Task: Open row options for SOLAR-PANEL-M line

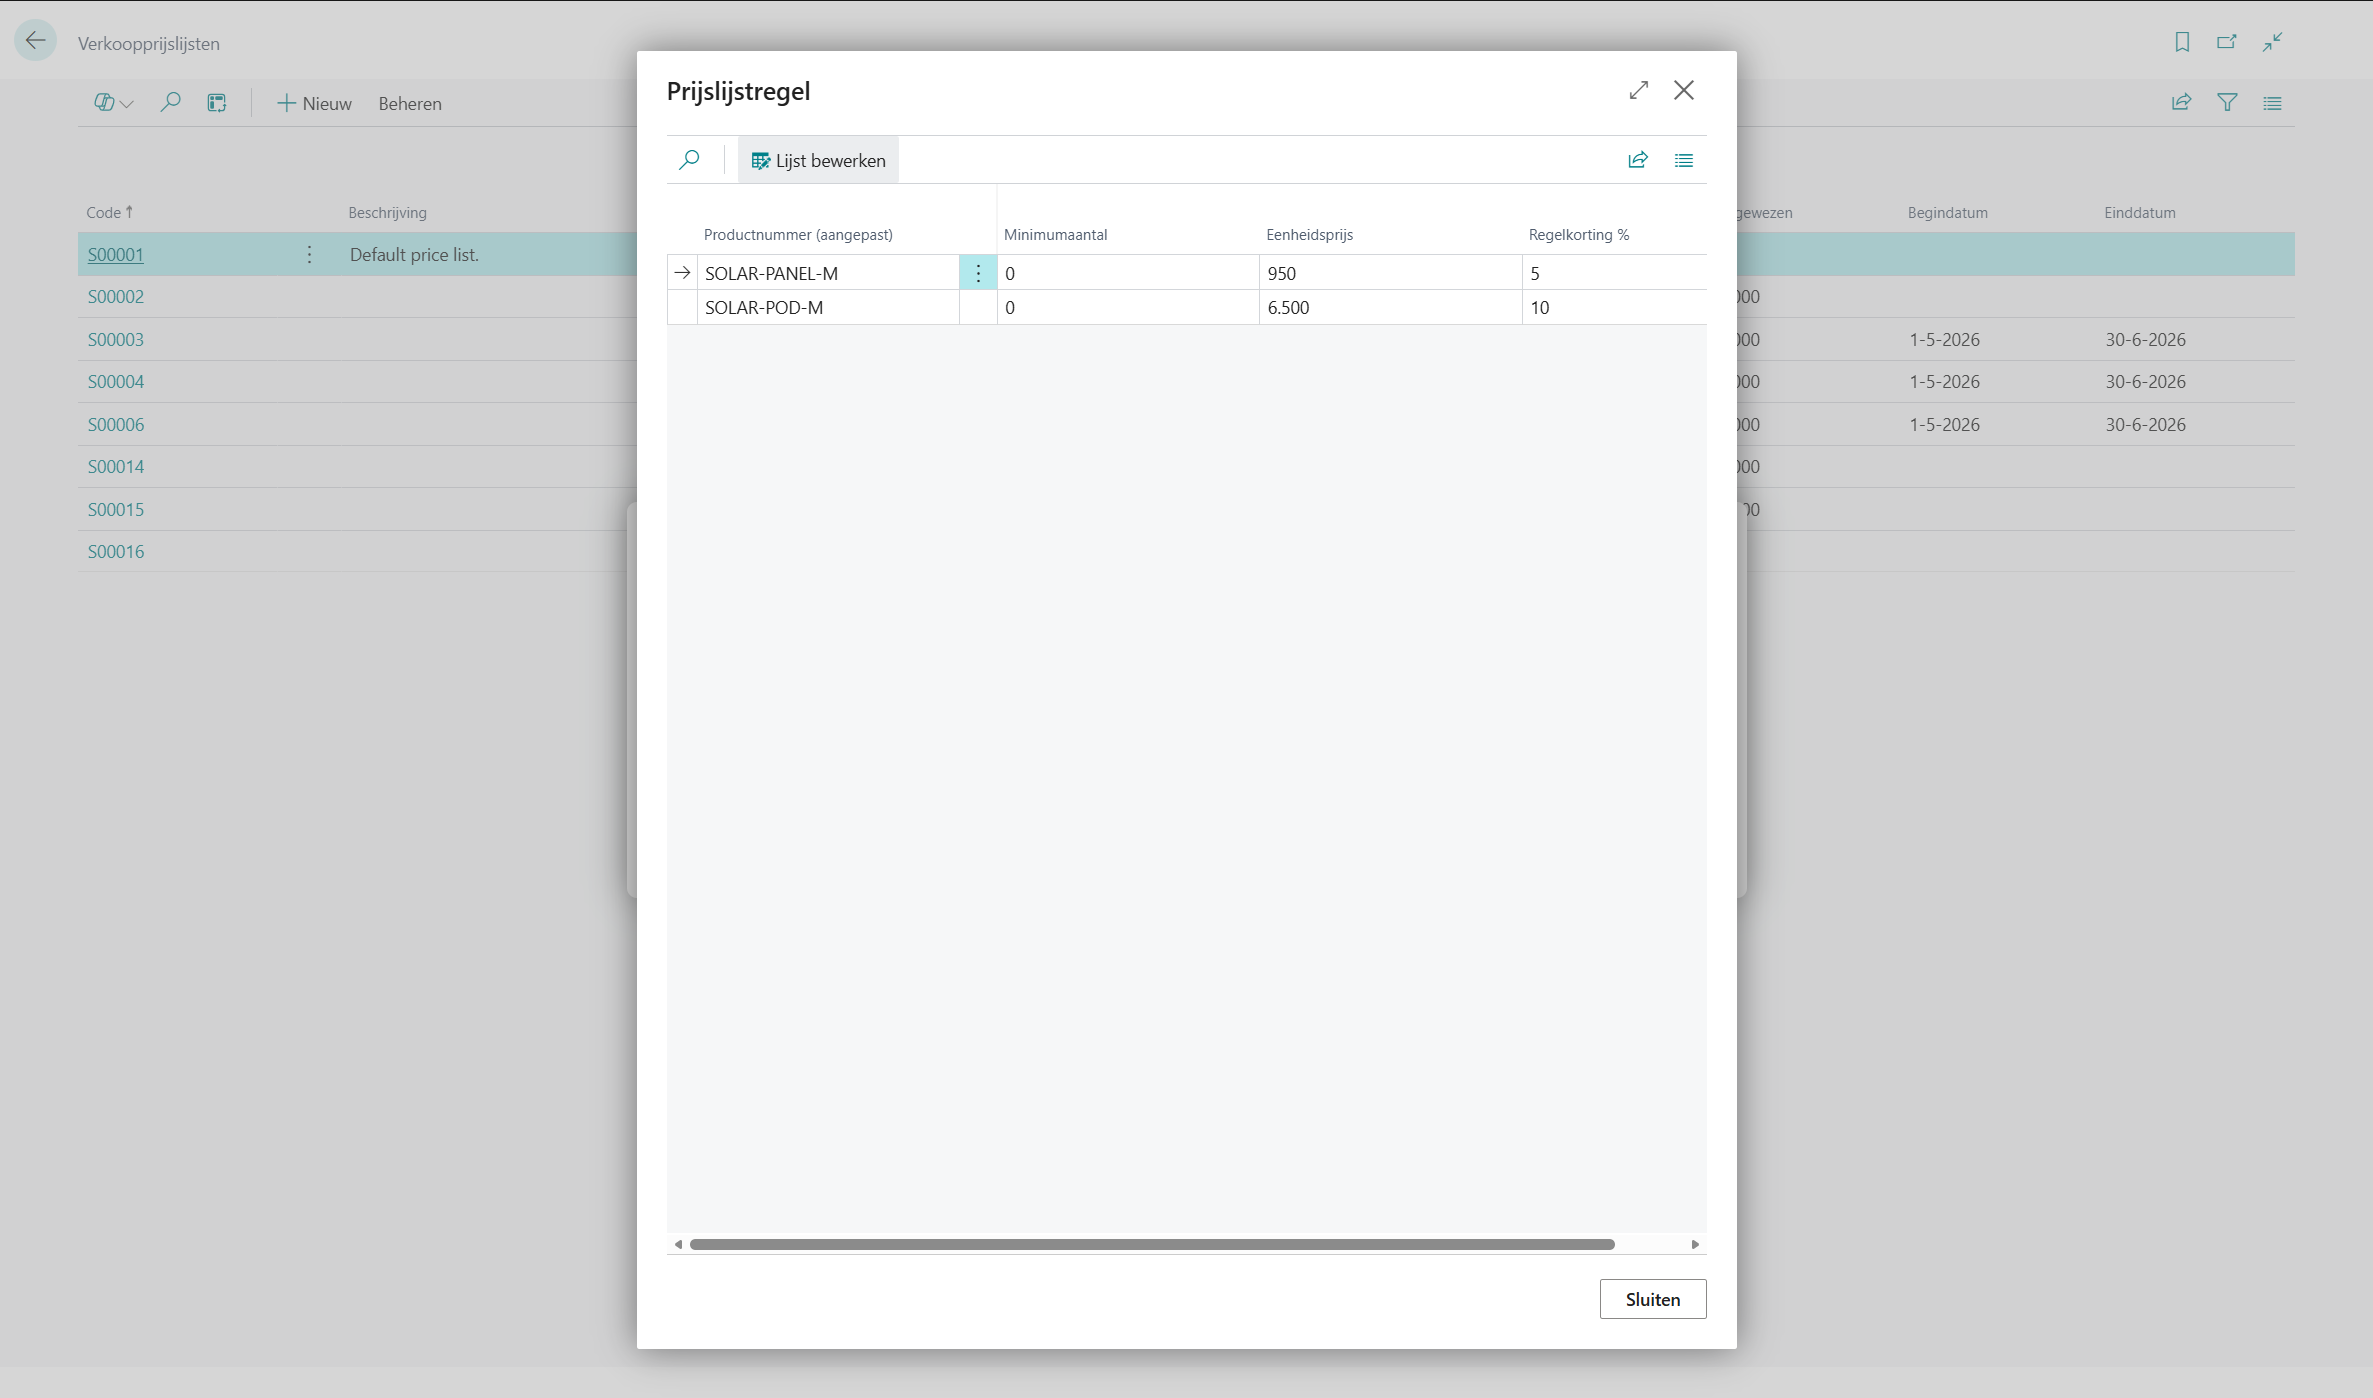Action: click(x=978, y=273)
